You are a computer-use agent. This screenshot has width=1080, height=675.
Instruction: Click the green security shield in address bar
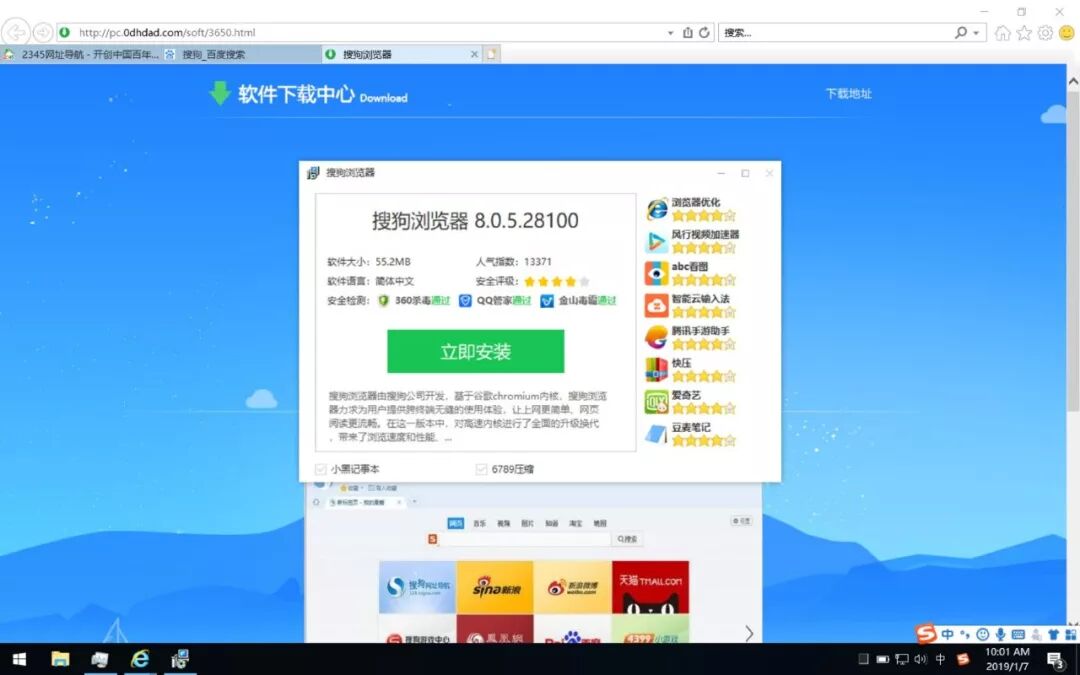[65, 32]
